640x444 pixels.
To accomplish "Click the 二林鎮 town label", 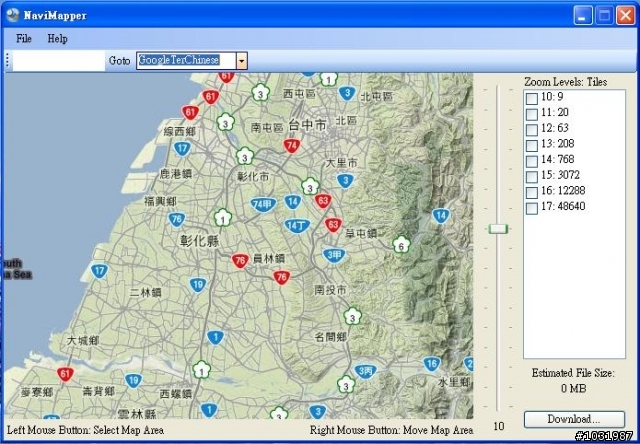I will coord(146,293).
